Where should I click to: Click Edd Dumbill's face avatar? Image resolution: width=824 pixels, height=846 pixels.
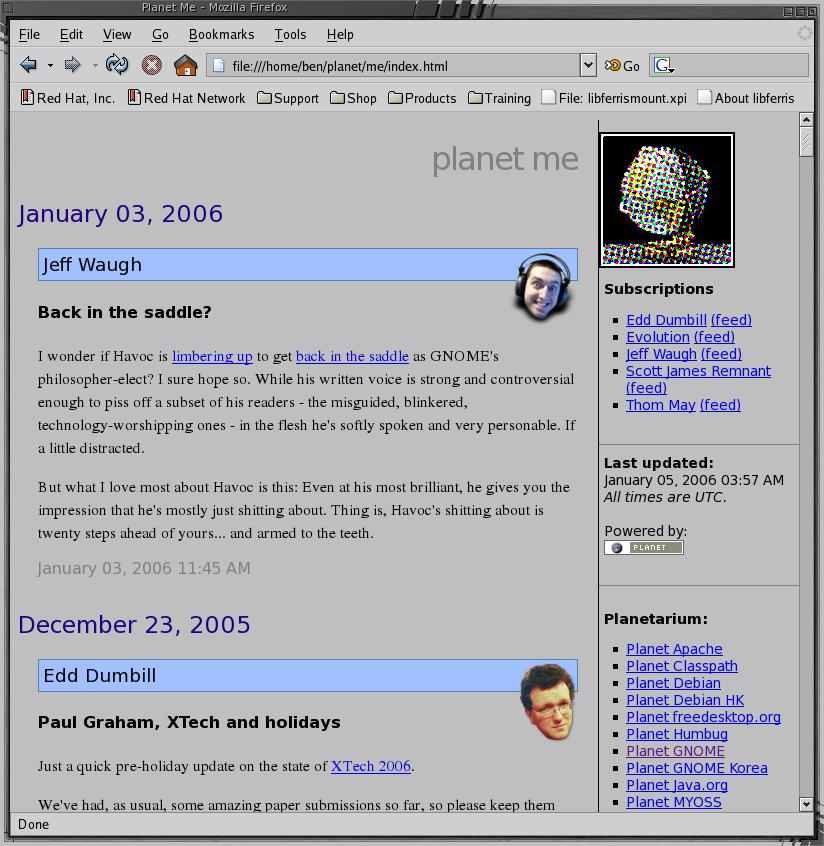click(x=548, y=701)
